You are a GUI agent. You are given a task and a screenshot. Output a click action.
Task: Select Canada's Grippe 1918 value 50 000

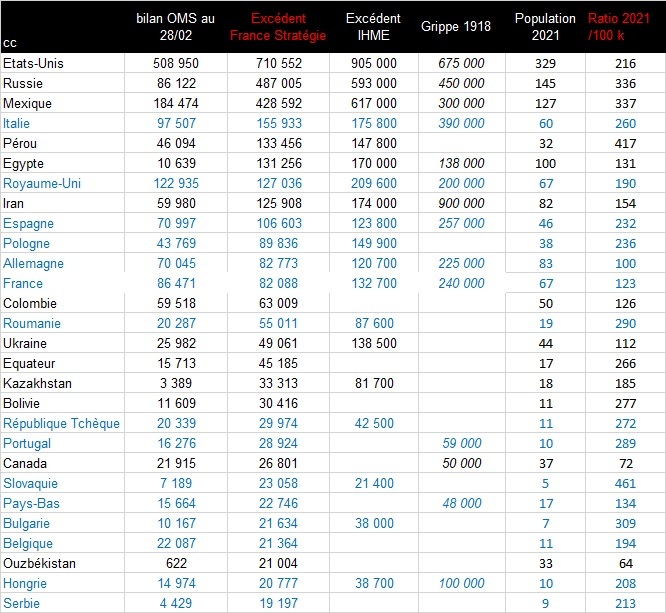coord(464,463)
